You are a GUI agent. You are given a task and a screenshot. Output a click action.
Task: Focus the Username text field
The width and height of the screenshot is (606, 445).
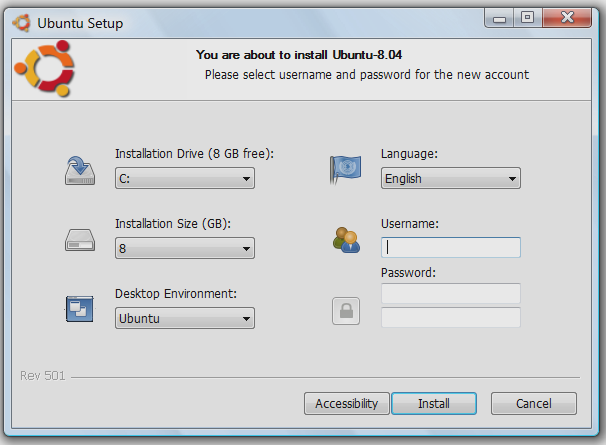pyautogui.click(x=451, y=247)
